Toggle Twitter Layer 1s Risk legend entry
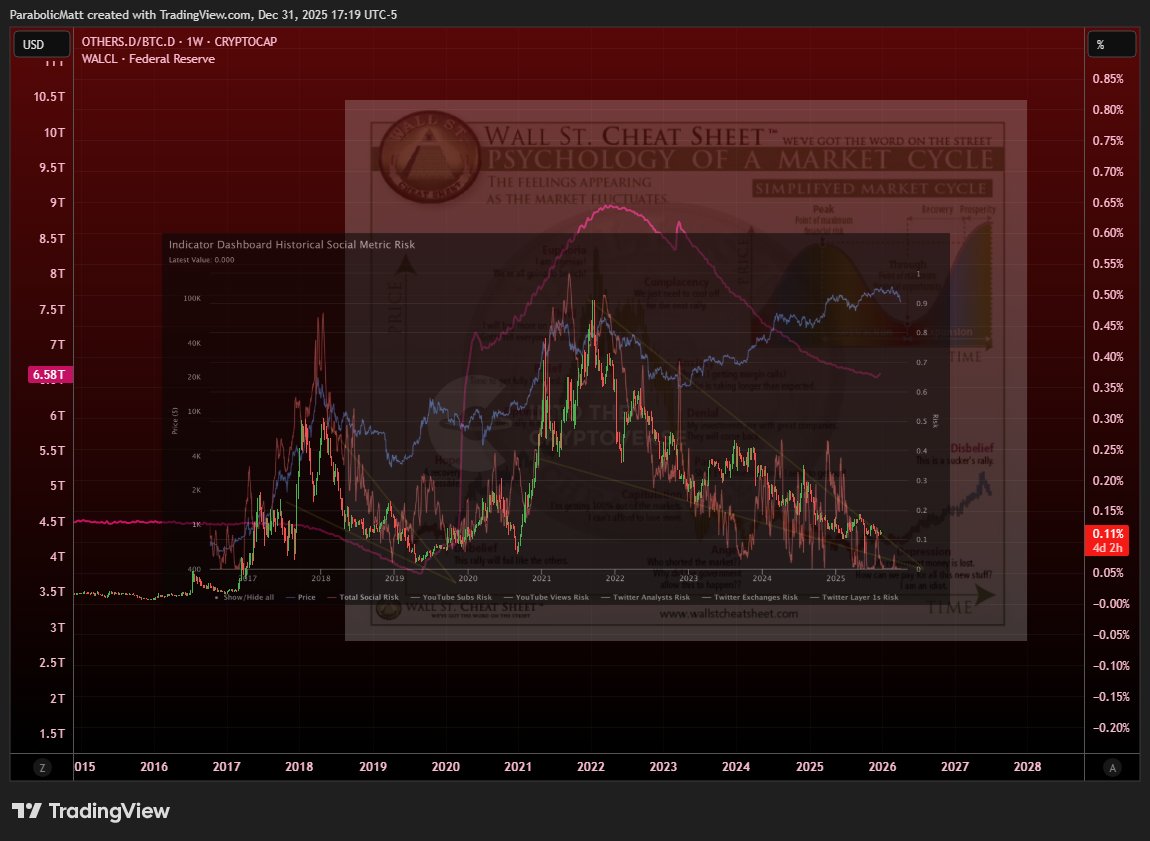This screenshot has height=841, width=1150. tap(854, 597)
